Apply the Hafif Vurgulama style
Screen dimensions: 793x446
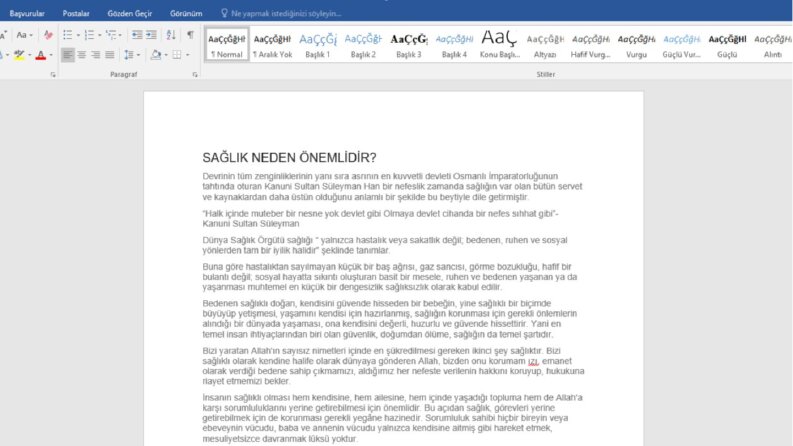(591, 44)
